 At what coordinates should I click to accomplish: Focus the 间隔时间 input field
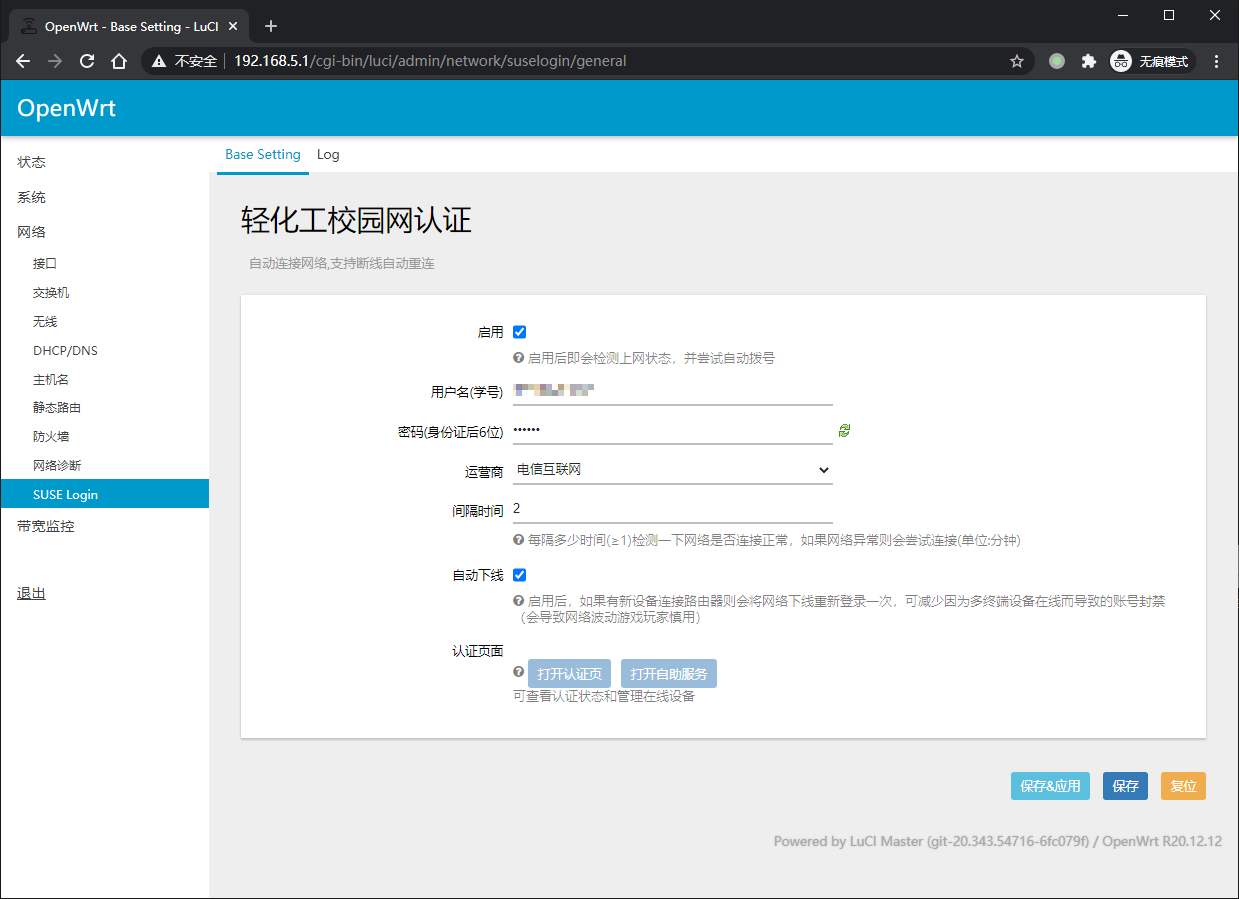[x=673, y=509]
